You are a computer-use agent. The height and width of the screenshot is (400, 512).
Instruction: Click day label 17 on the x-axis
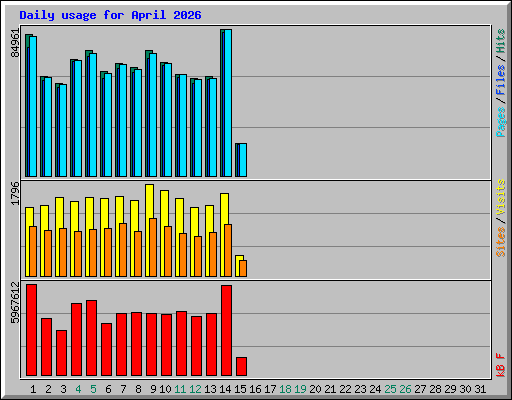[x=270, y=389]
